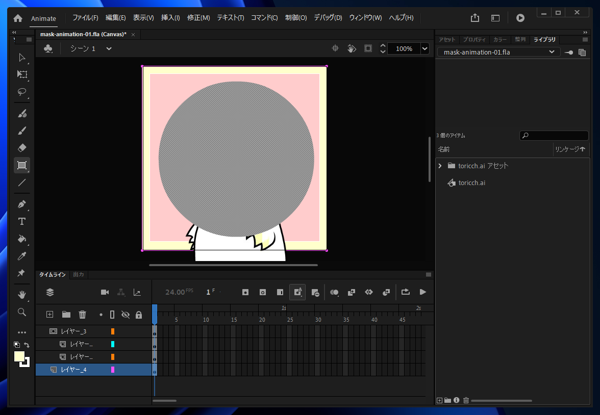Screen dimensions: 600x415
Task: Select the Text tool
Action: tap(22, 221)
